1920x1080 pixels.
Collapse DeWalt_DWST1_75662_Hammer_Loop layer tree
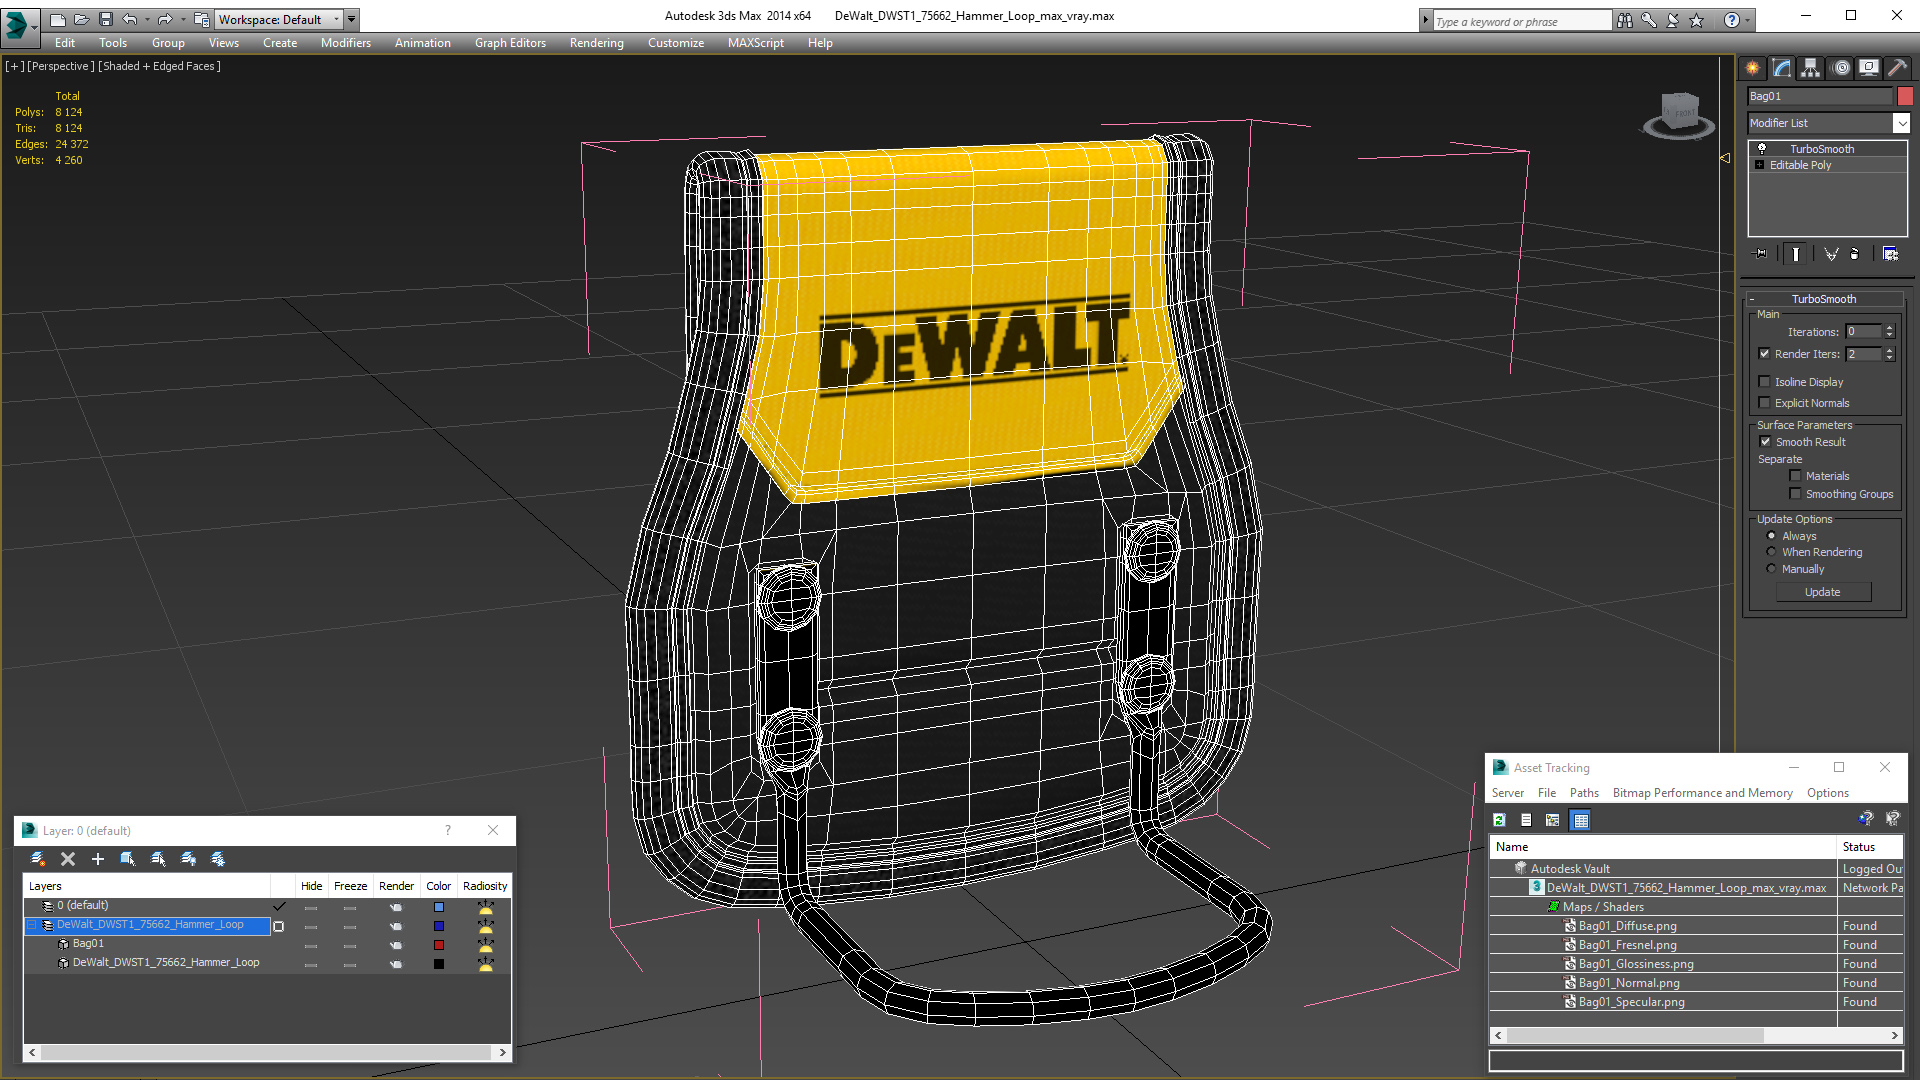(31, 925)
